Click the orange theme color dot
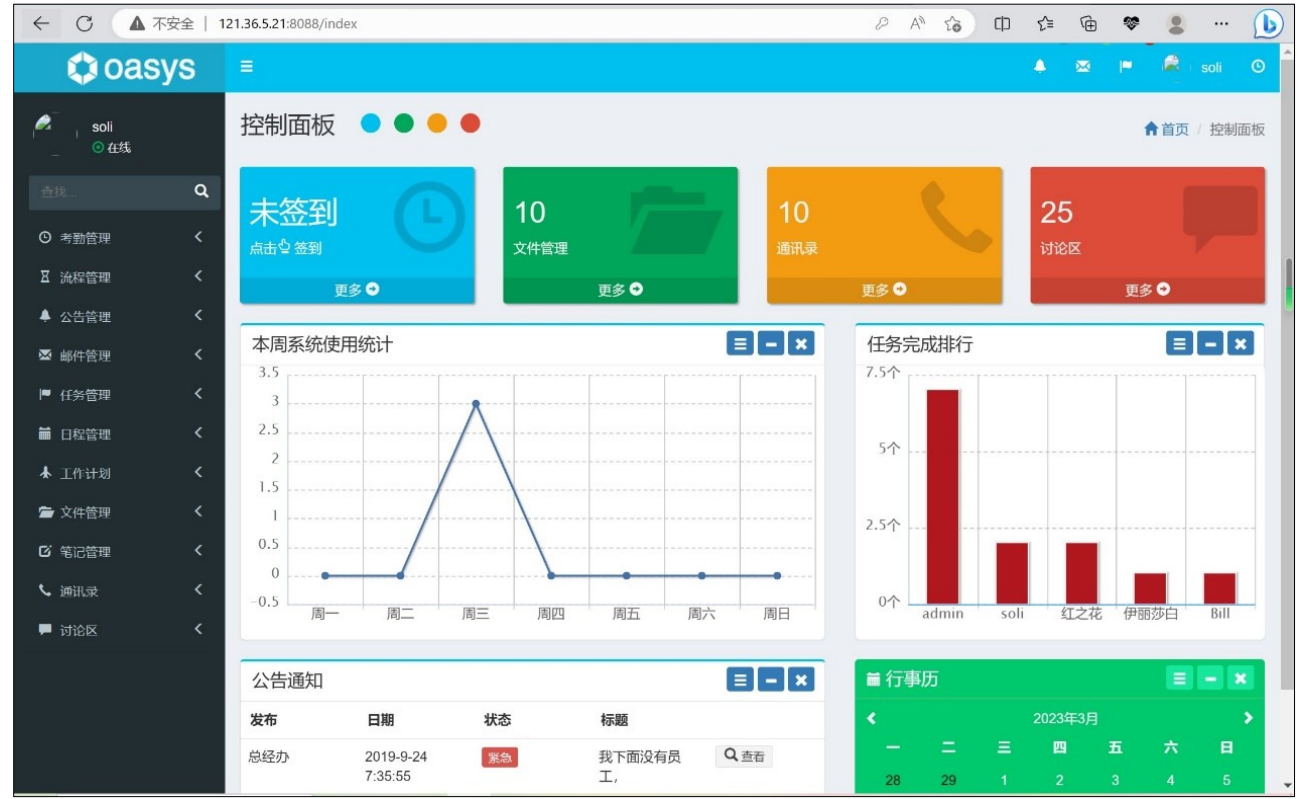Screen dimensions: 1300x799 click(437, 123)
